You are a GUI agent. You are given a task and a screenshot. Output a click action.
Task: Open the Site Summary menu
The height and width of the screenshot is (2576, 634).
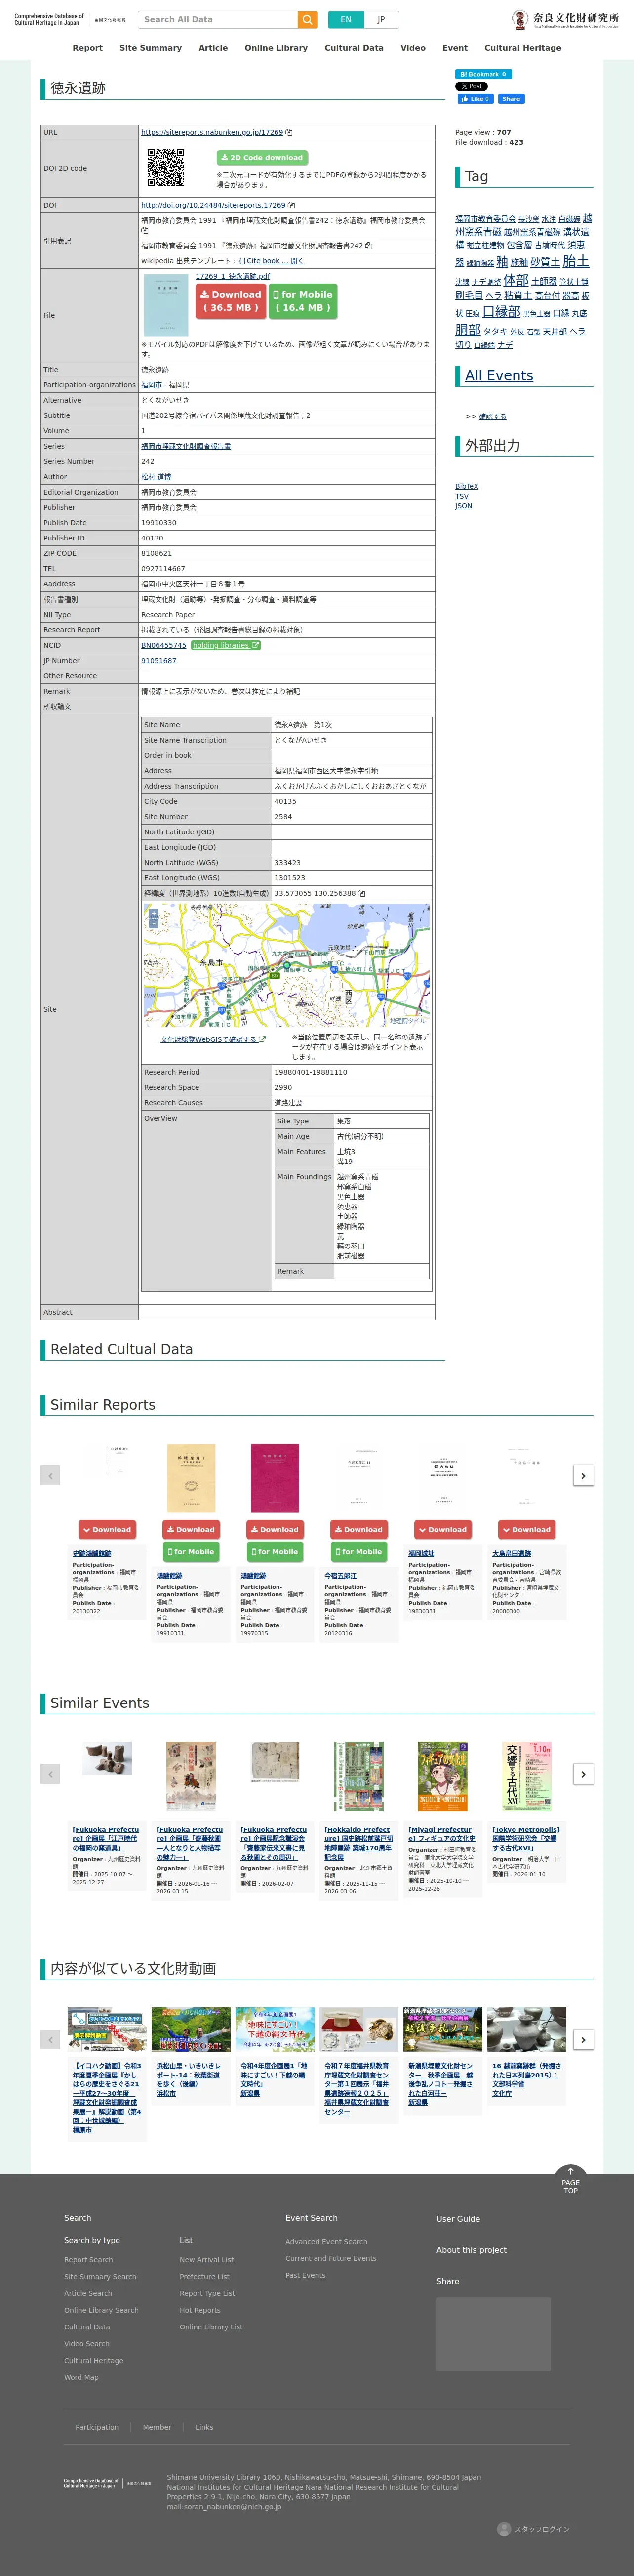[150, 48]
